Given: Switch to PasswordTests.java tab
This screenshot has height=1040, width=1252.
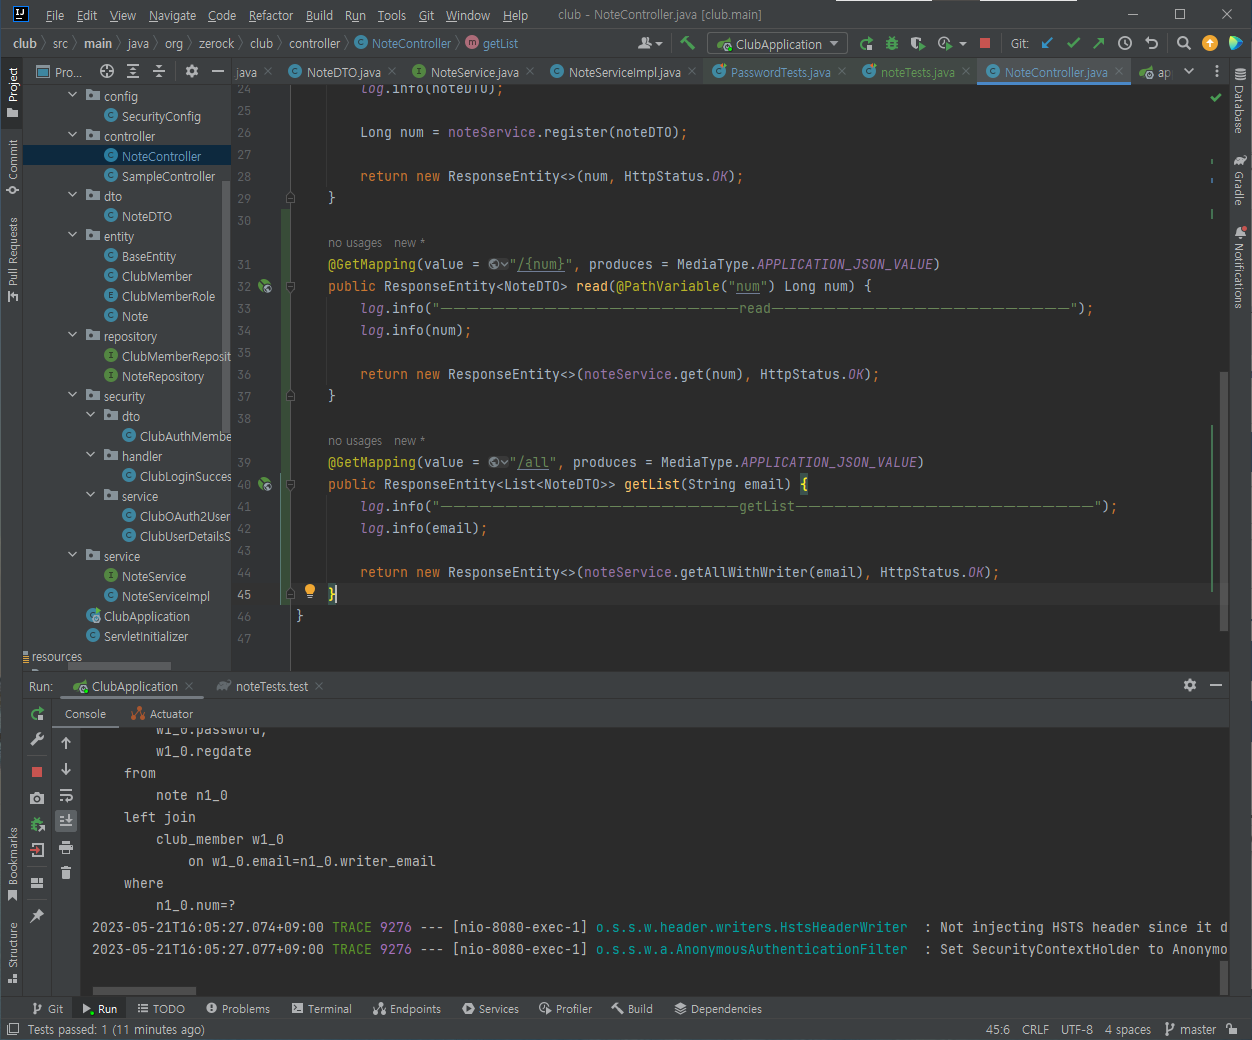Looking at the screenshot, I should click(x=780, y=72).
